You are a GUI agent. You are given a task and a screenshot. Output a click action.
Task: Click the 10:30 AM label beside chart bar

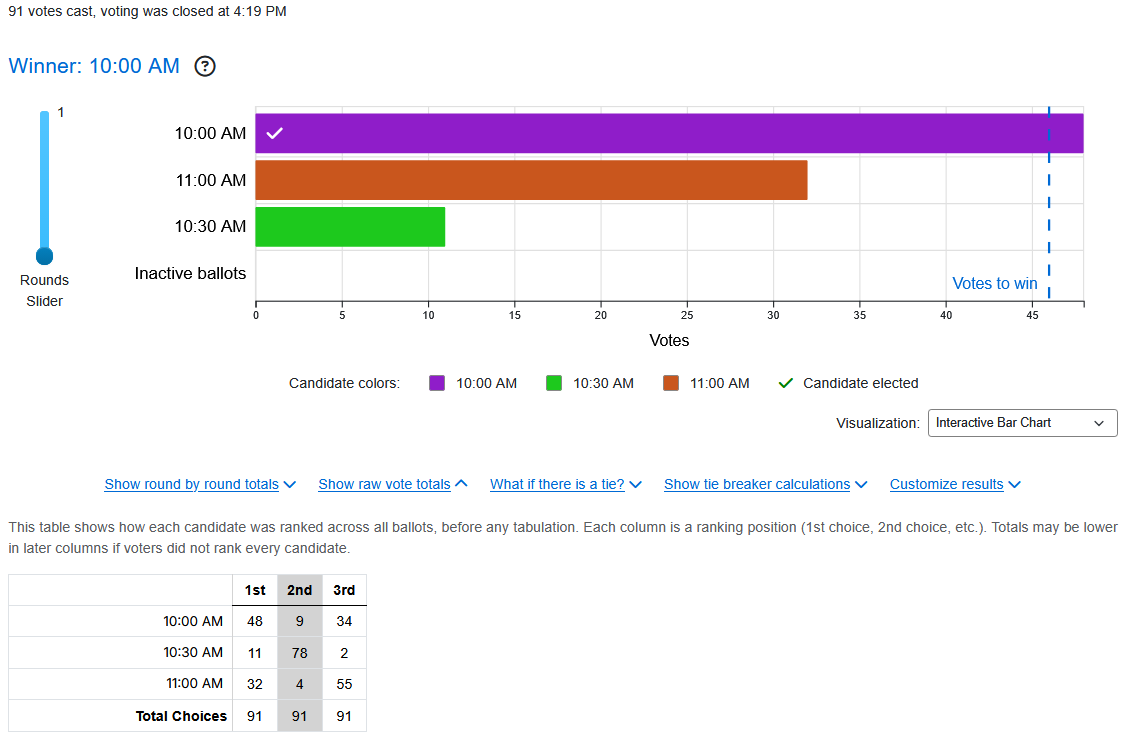(210, 227)
